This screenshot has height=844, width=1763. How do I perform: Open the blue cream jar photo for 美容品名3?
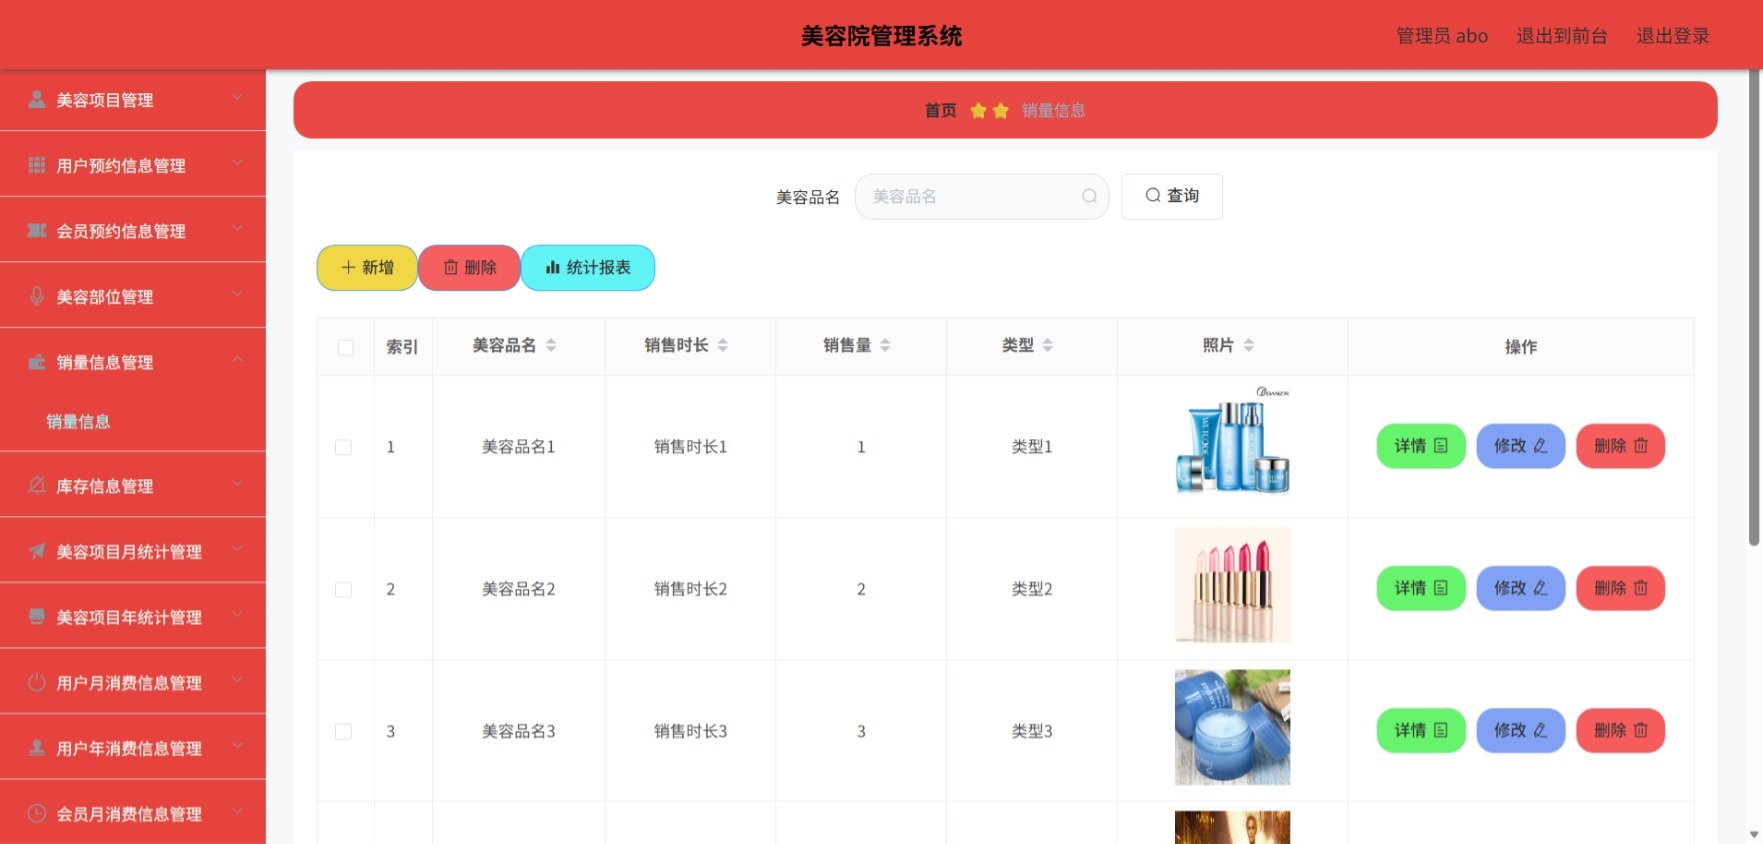[1232, 727]
